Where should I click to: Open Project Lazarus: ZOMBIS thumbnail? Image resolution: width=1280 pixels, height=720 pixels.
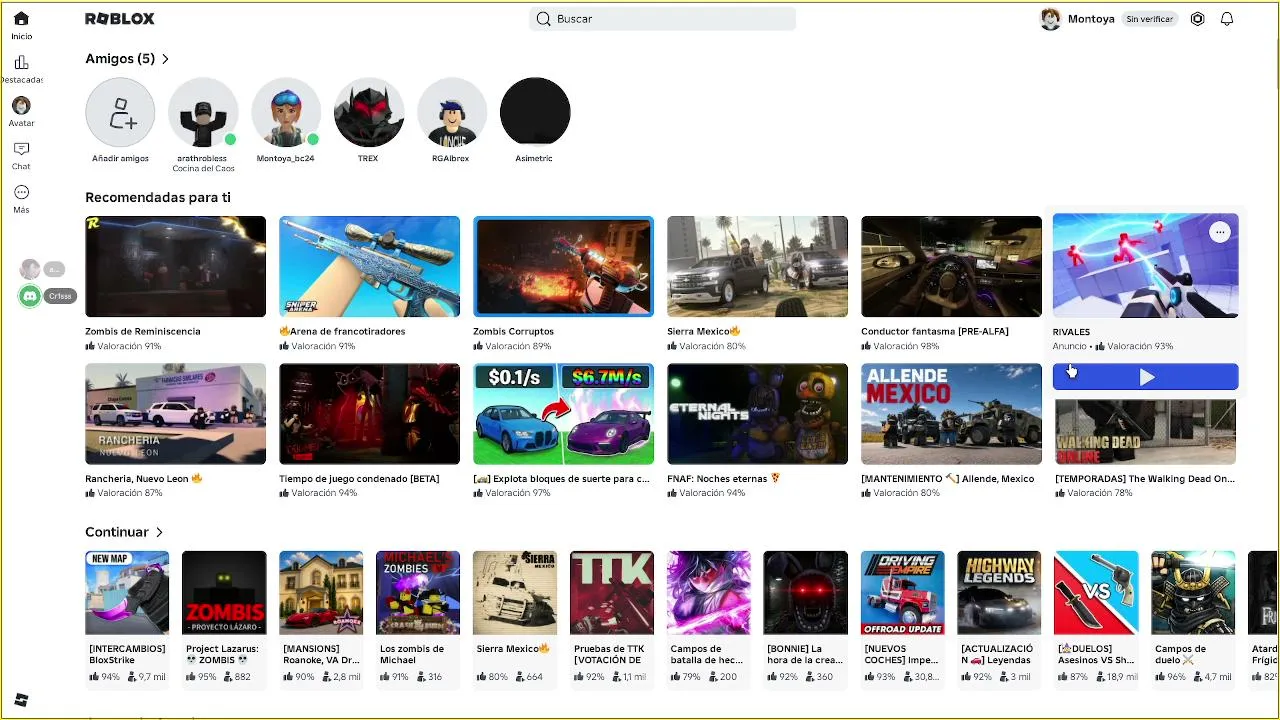coord(224,592)
